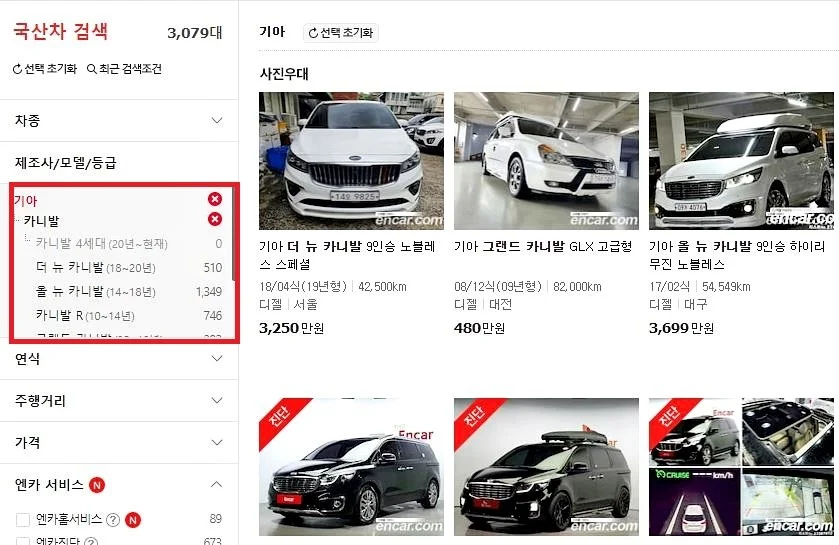Click the 사진우대 section heading
The image size is (839, 545).
click(x=284, y=74)
